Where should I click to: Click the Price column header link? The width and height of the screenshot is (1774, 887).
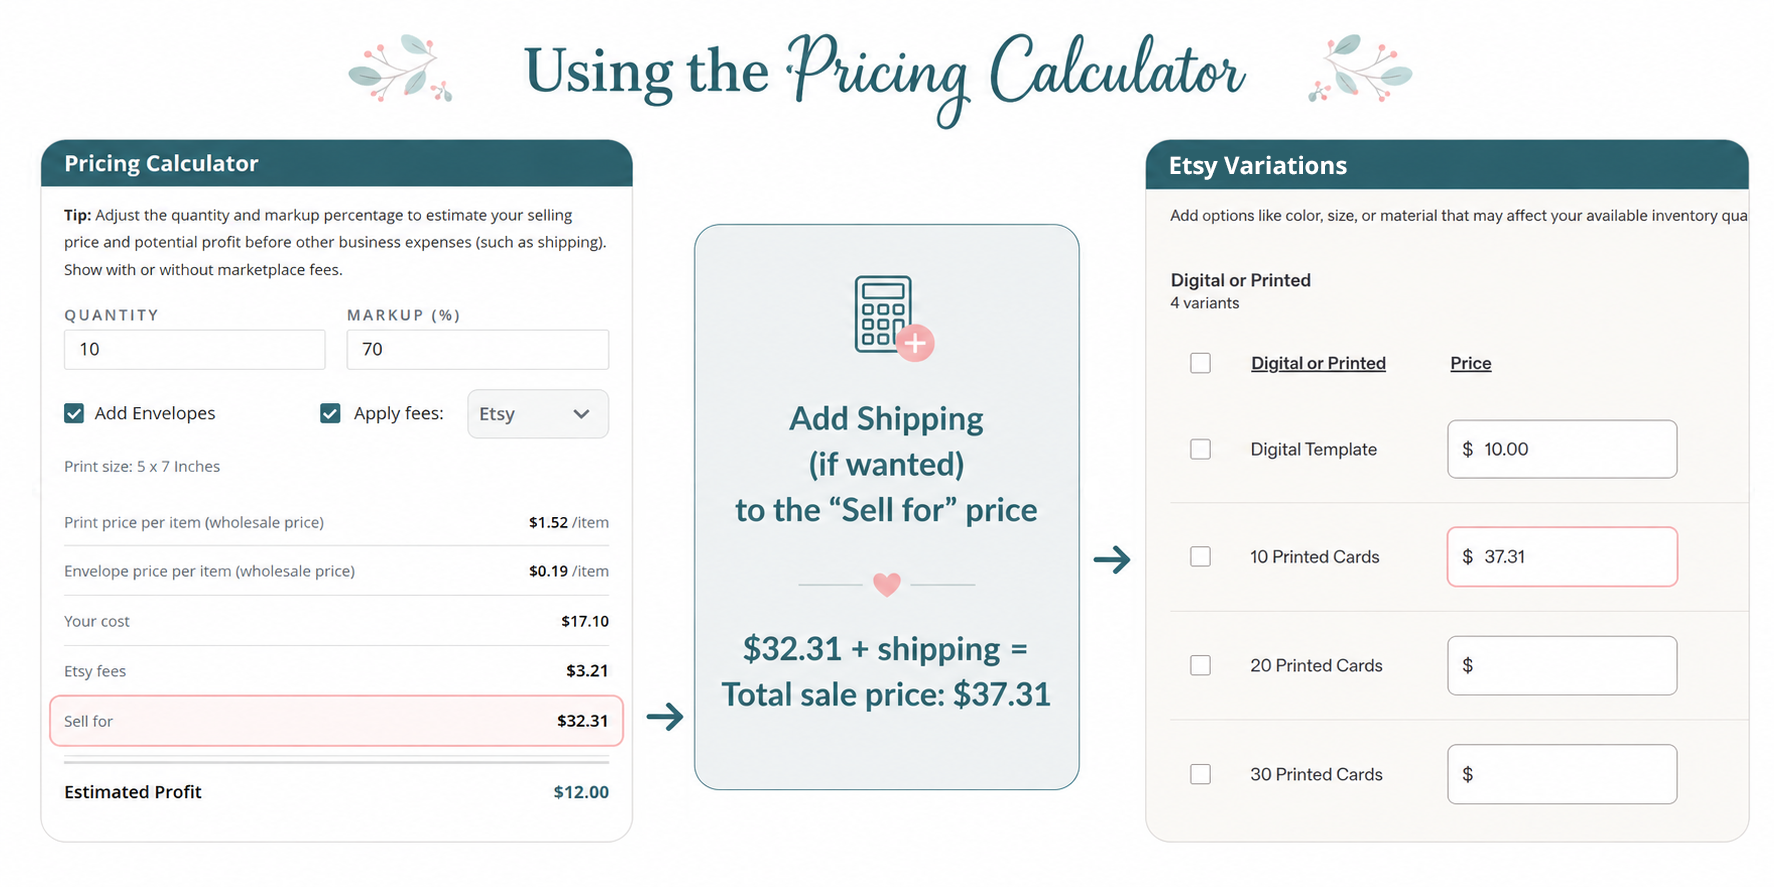coord(1470,363)
